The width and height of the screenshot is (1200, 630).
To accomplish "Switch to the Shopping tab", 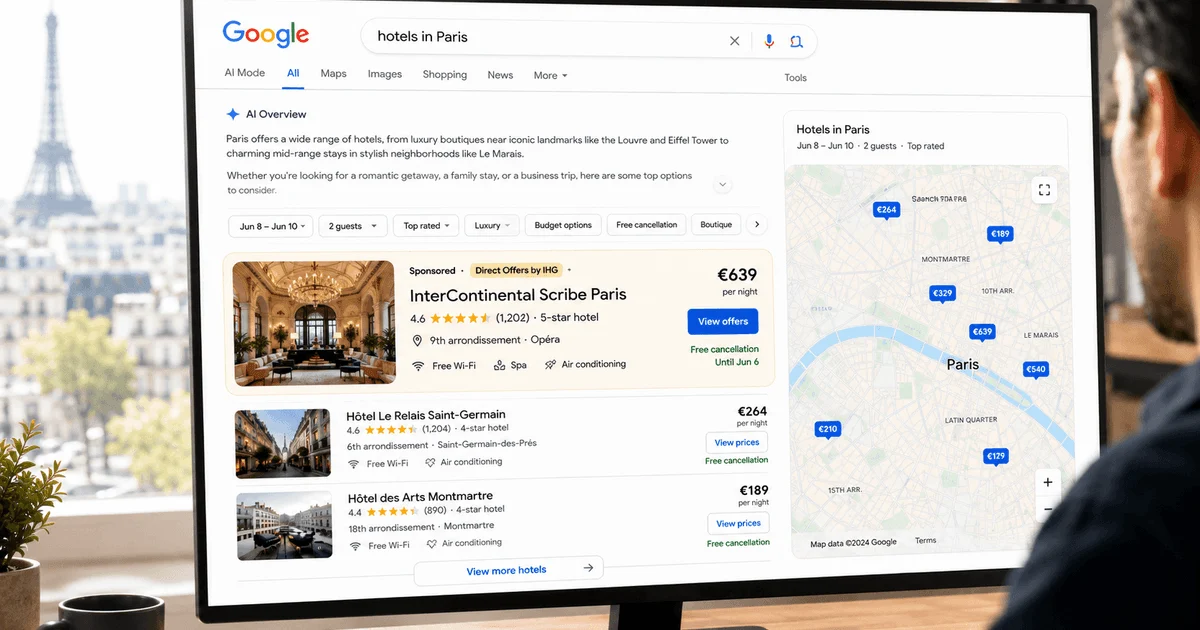I will (x=445, y=75).
